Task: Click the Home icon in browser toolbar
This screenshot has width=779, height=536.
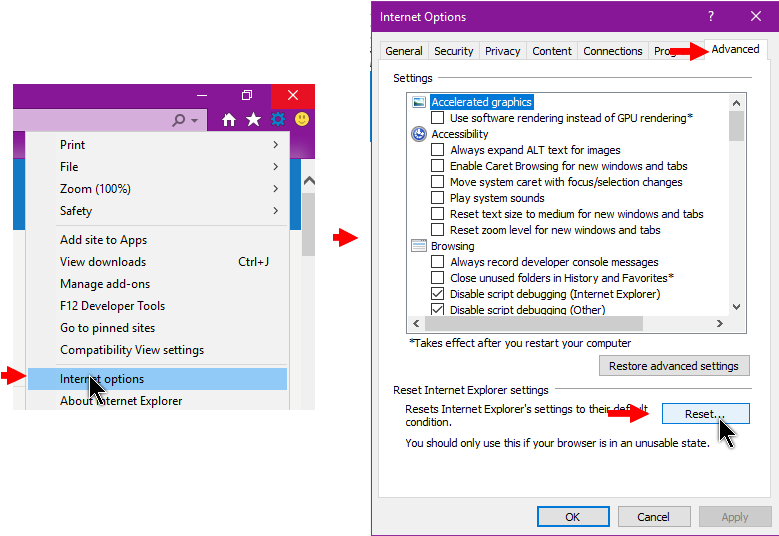Action: coord(229,119)
